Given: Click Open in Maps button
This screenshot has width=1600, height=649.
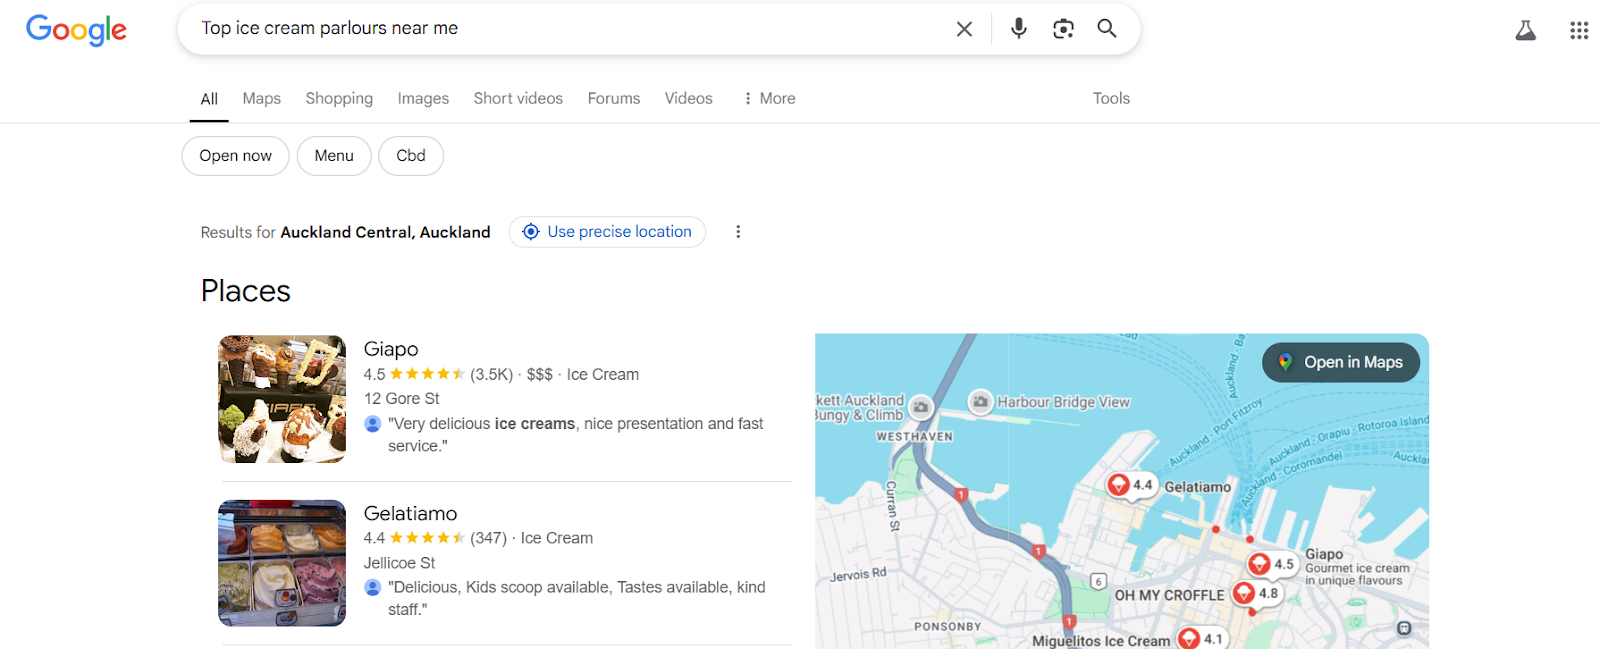Looking at the screenshot, I should pos(1341,362).
